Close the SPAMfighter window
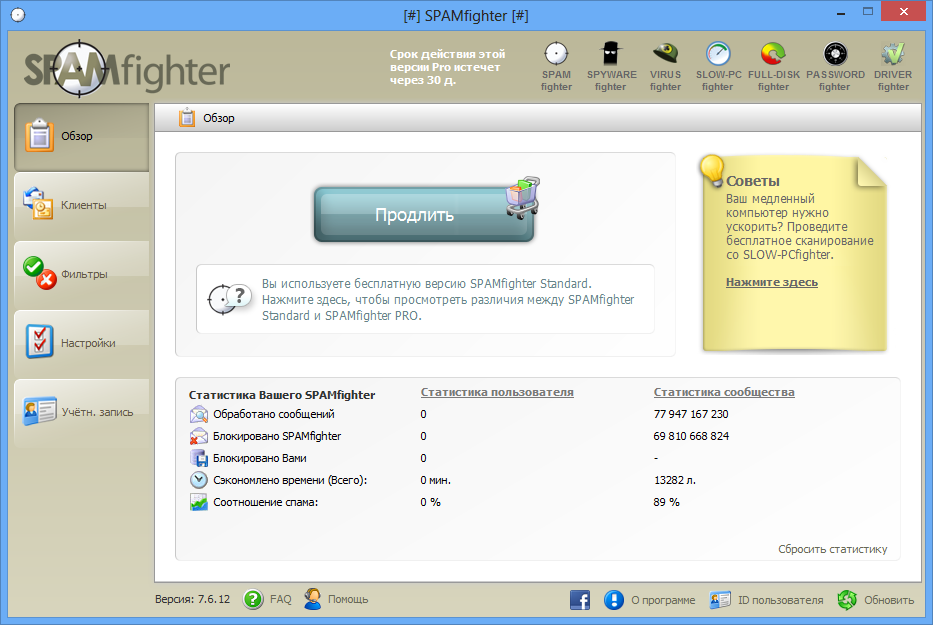This screenshot has width=933, height=625. [x=903, y=12]
